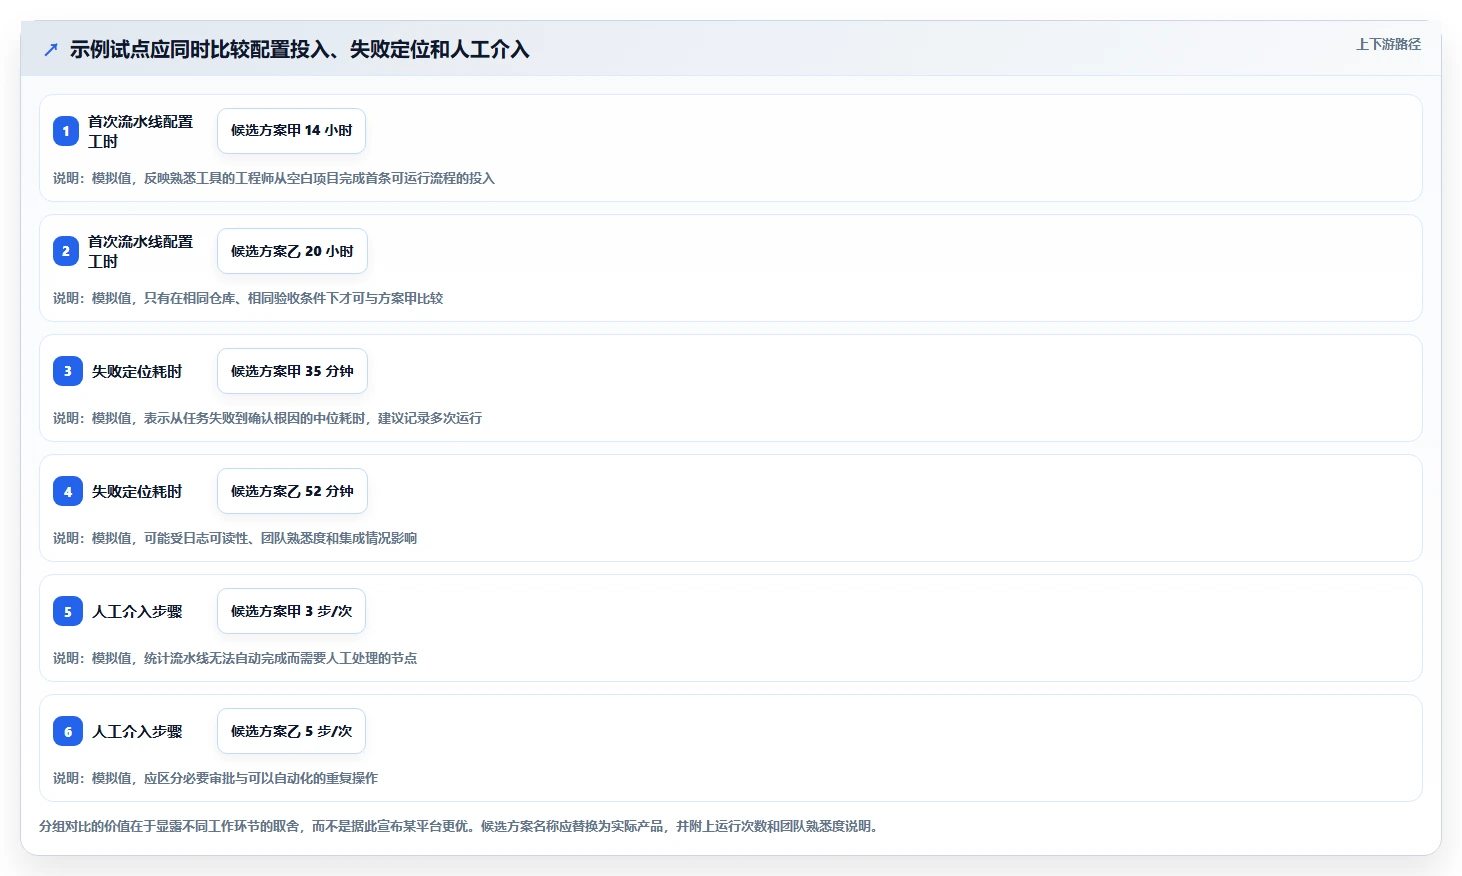Click the 候选方案甲 35 分钟 chip

pos(292,371)
